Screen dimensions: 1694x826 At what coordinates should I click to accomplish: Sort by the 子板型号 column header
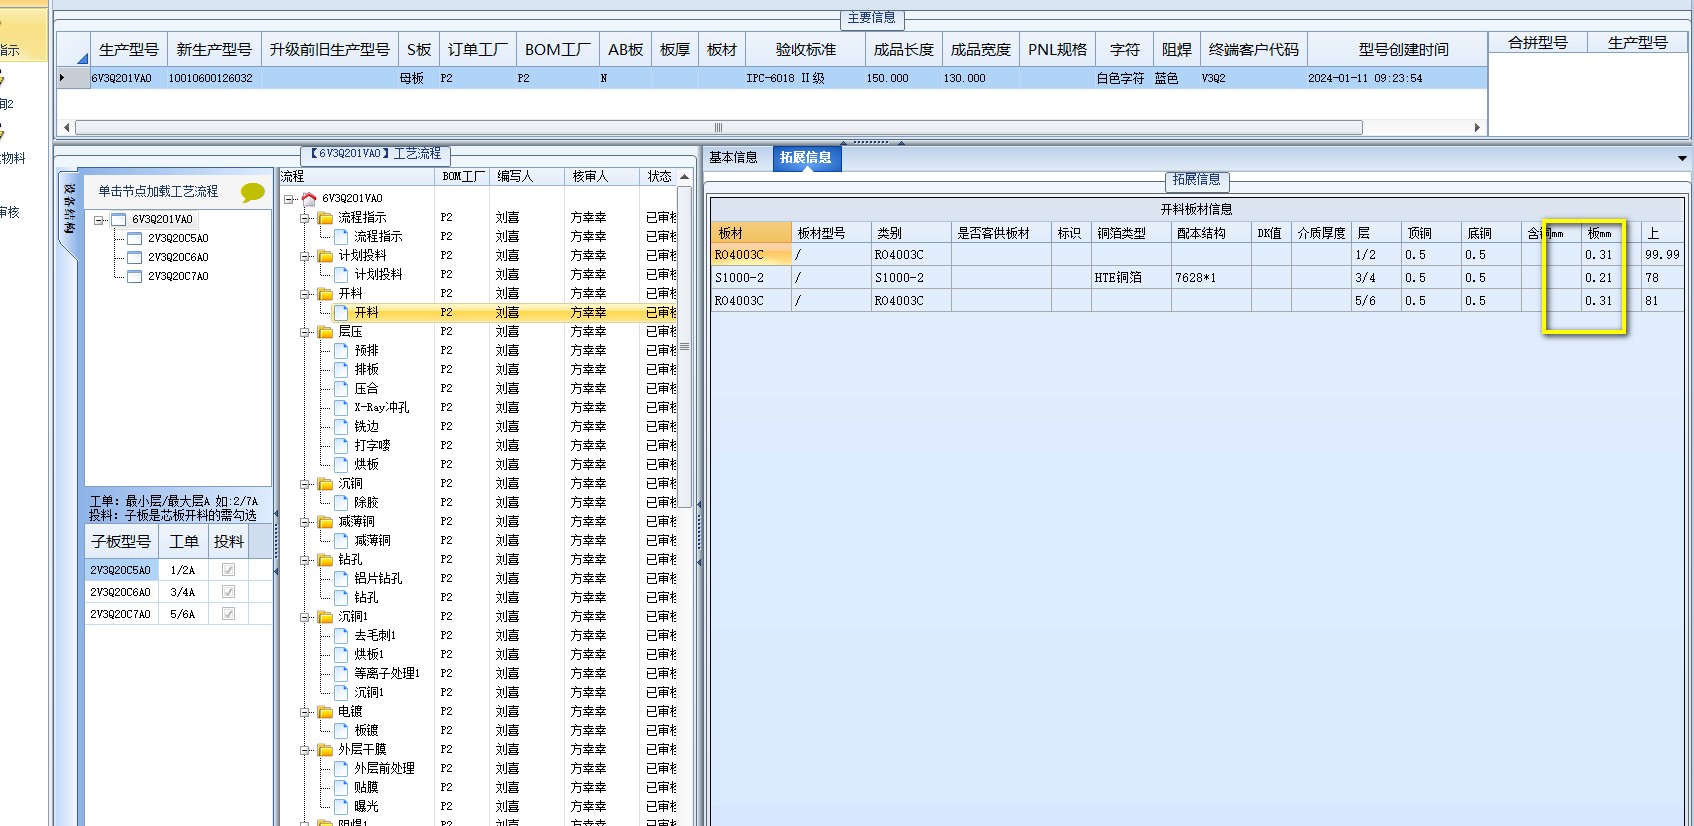click(x=121, y=541)
